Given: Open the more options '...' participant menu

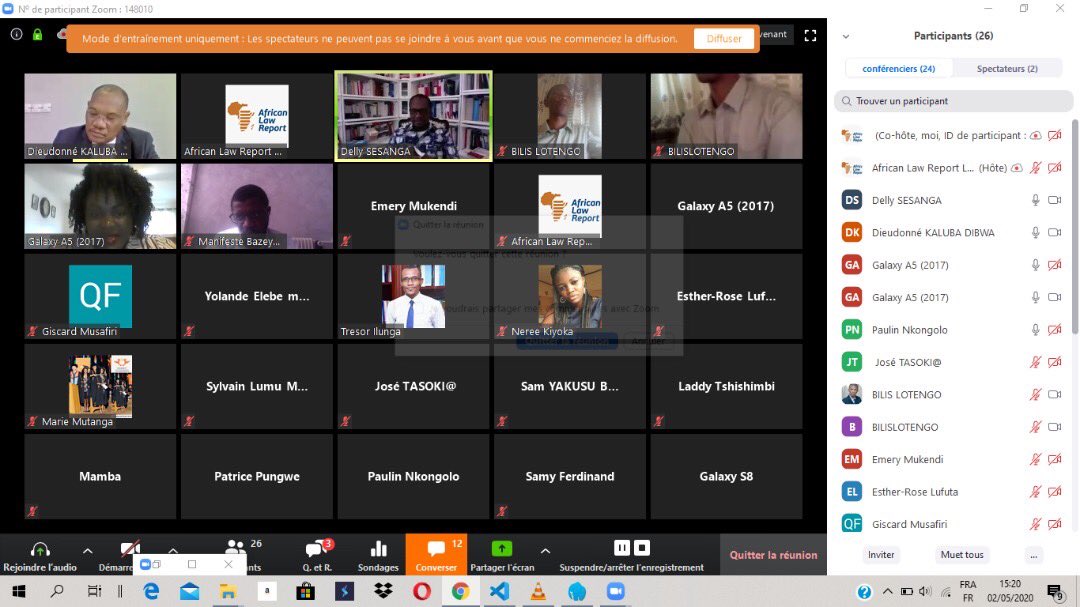Looking at the screenshot, I should coord(1033,555).
